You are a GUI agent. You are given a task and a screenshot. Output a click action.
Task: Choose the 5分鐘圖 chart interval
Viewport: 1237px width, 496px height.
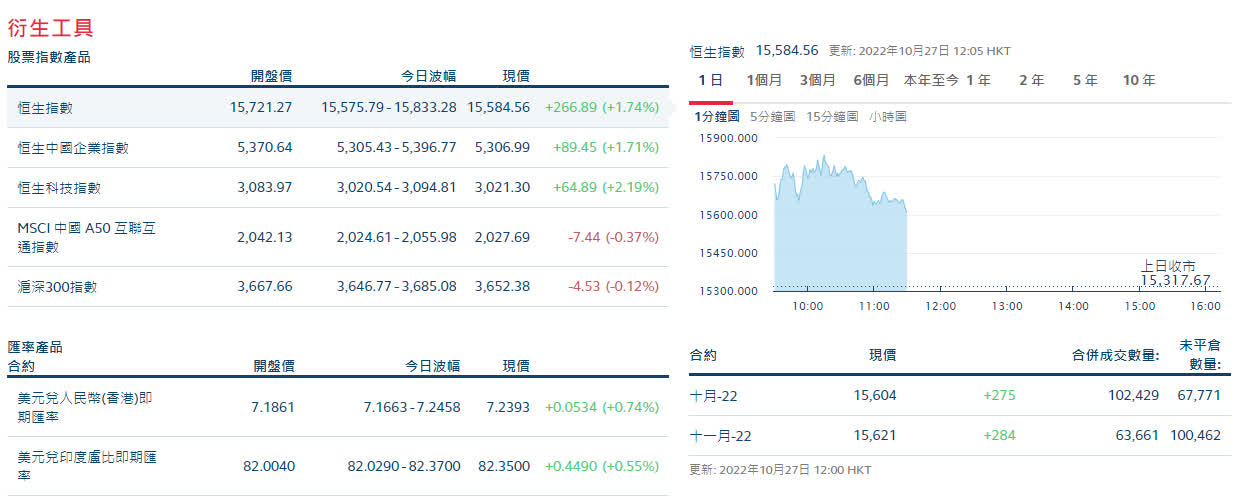pos(772,117)
